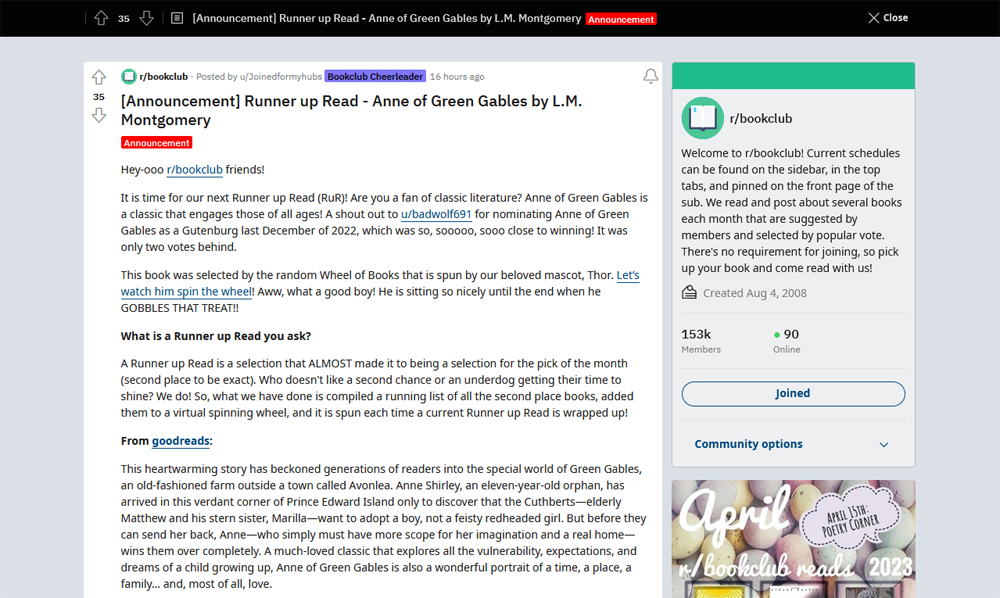This screenshot has width=1000, height=598.
Task: Open the goodreads link
Action: pos(180,441)
